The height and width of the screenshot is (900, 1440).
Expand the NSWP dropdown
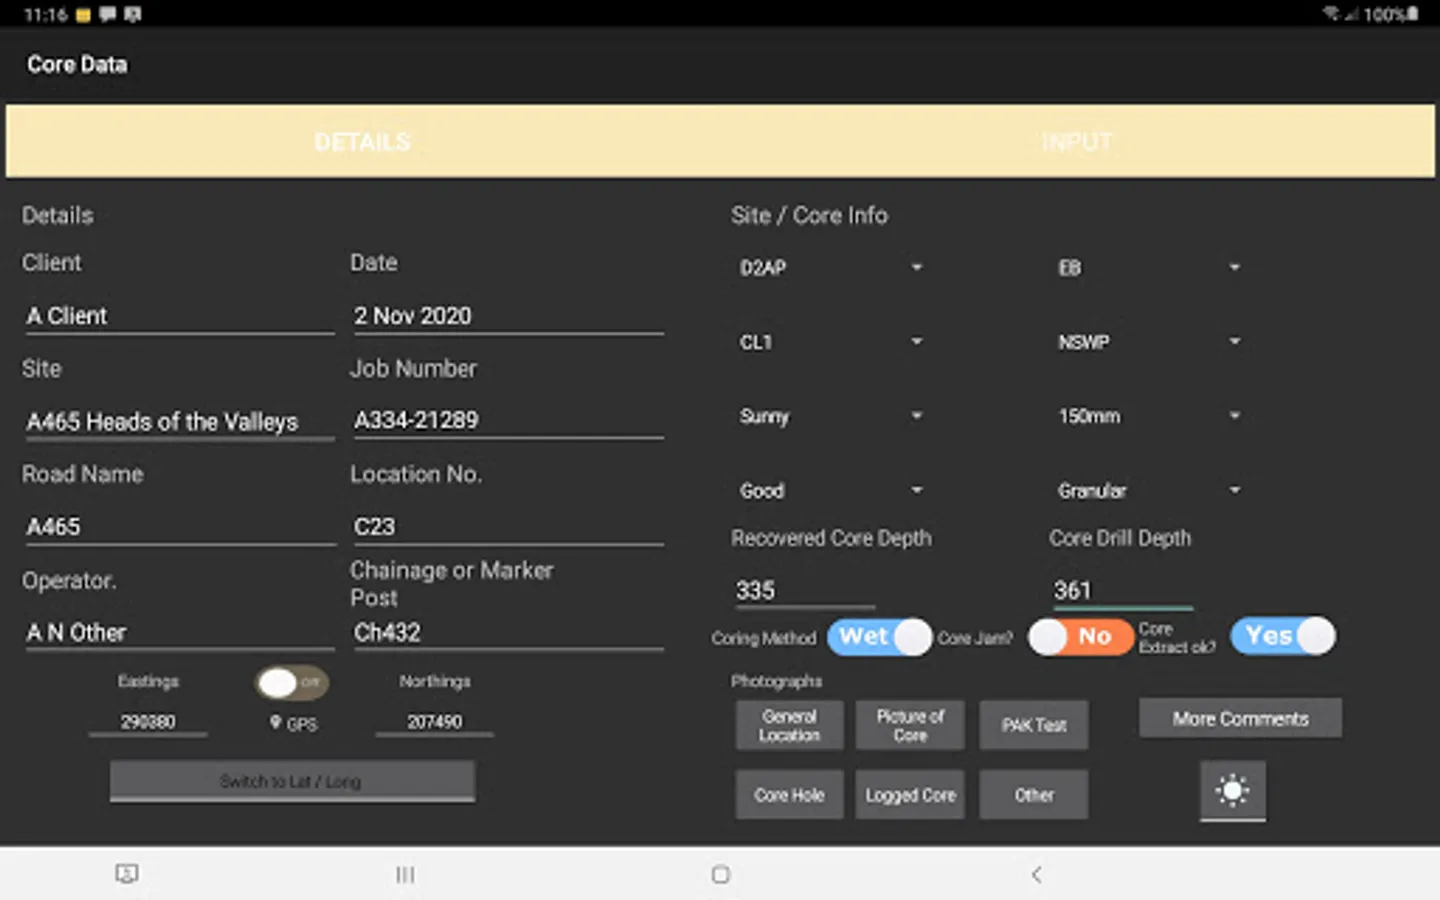[1148, 342]
